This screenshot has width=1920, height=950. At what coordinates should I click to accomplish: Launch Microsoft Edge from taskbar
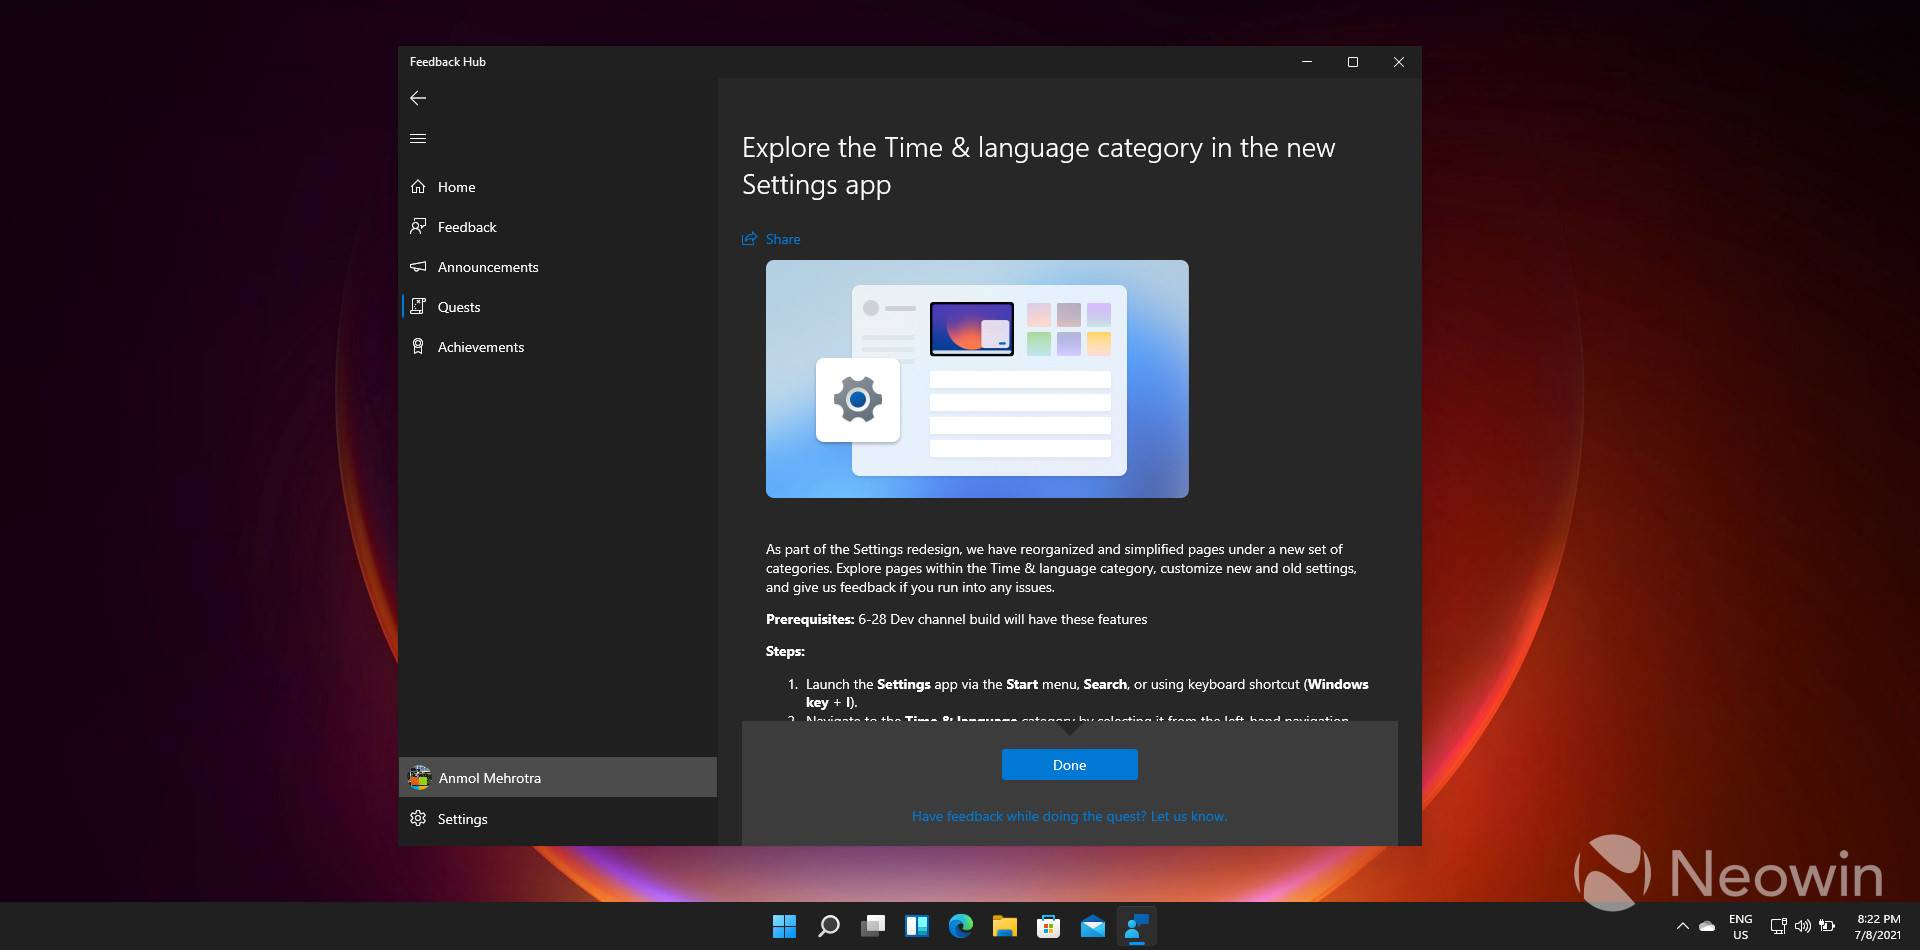tap(961, 927)
